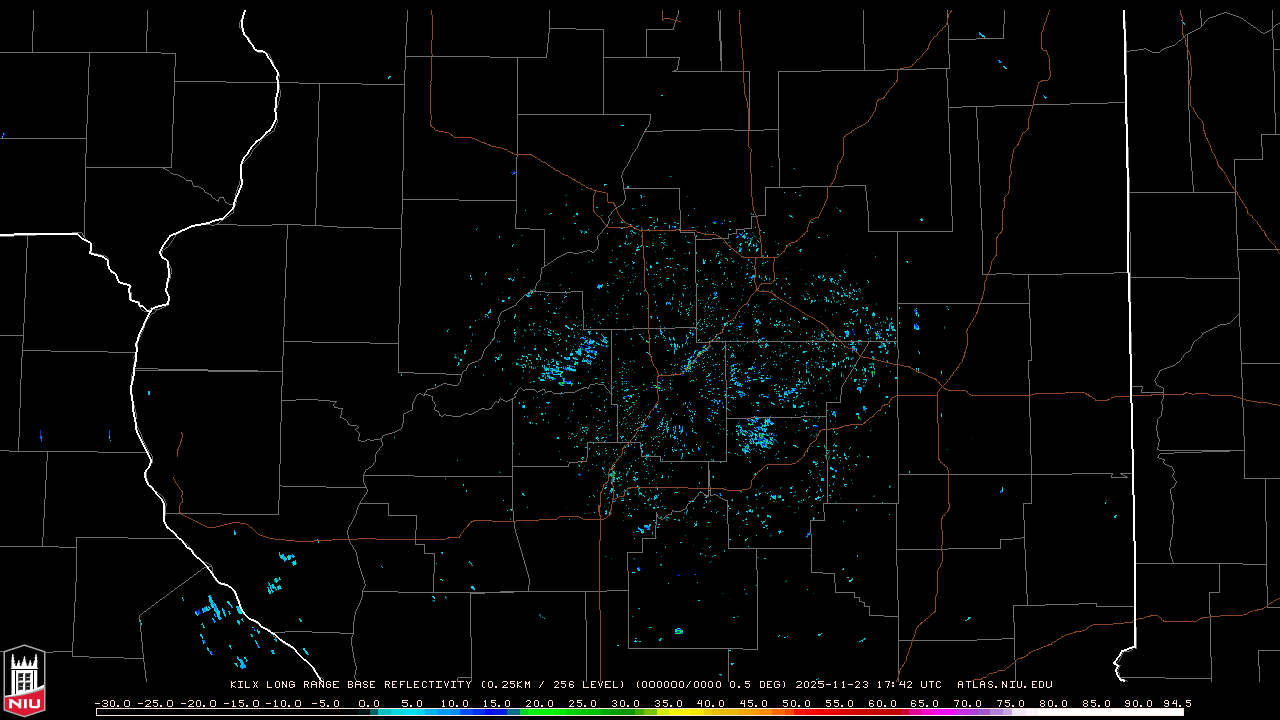The height and width of the screenshot is (720, 1280).
Task: Click the -25.0 scale label
Action: (155, 703)
